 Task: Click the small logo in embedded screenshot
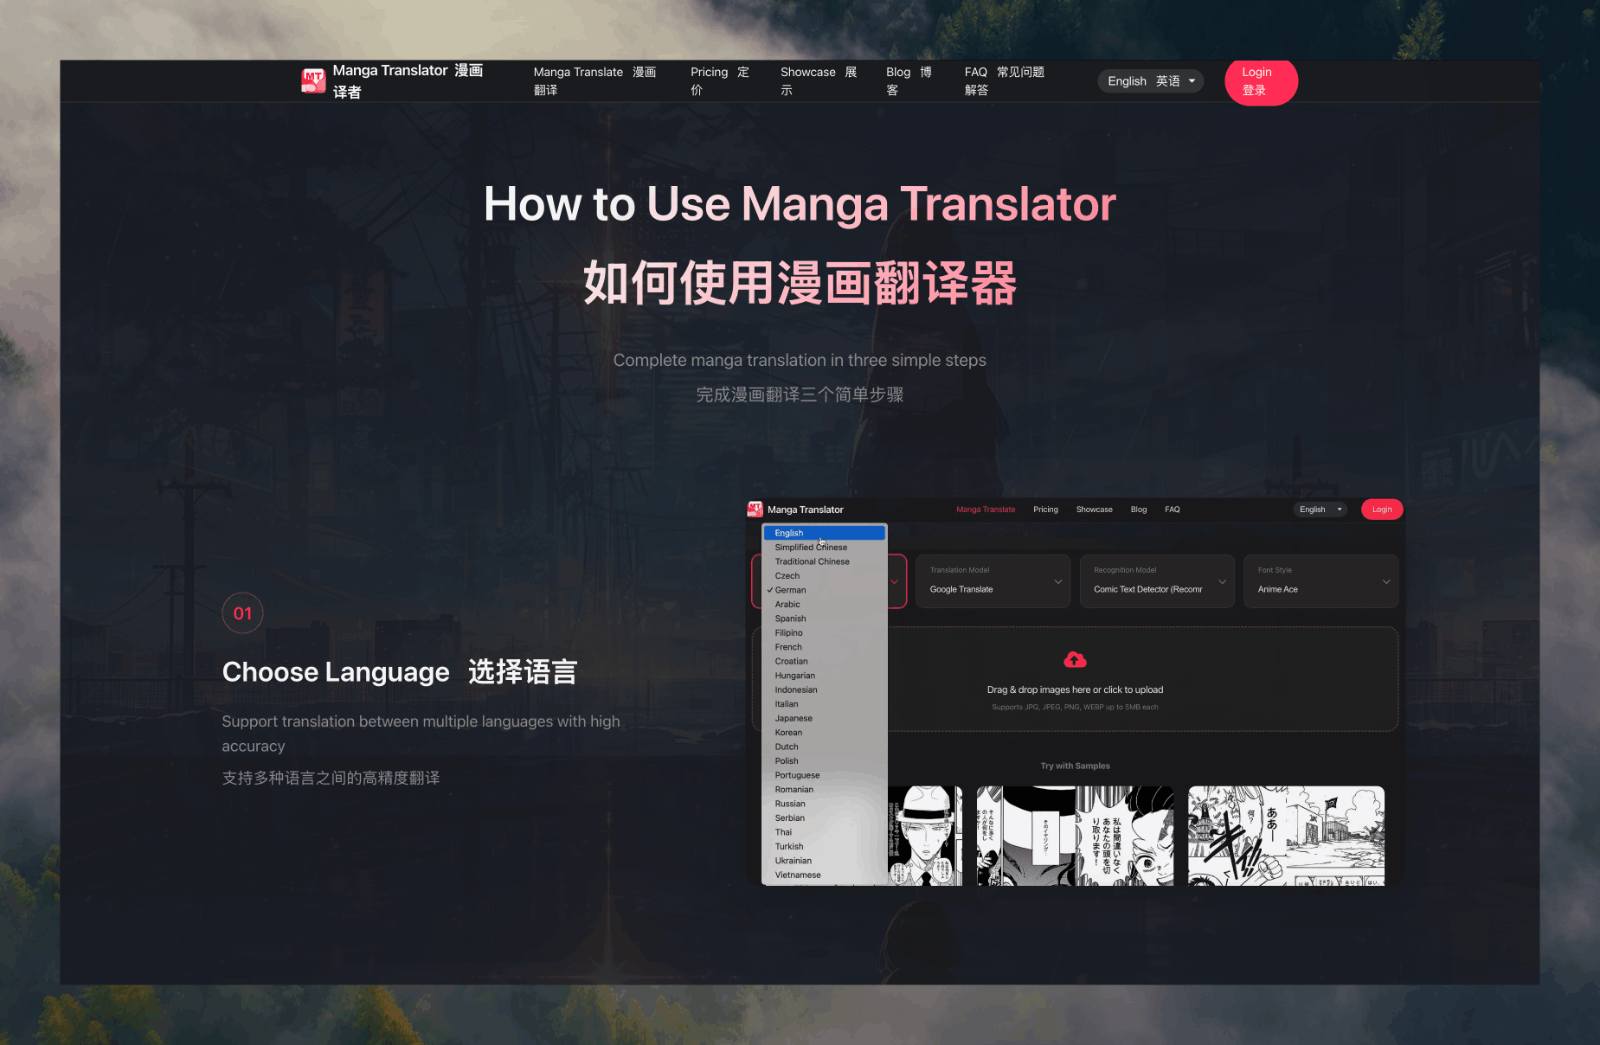pyautogui.click(x=755, y=509)
